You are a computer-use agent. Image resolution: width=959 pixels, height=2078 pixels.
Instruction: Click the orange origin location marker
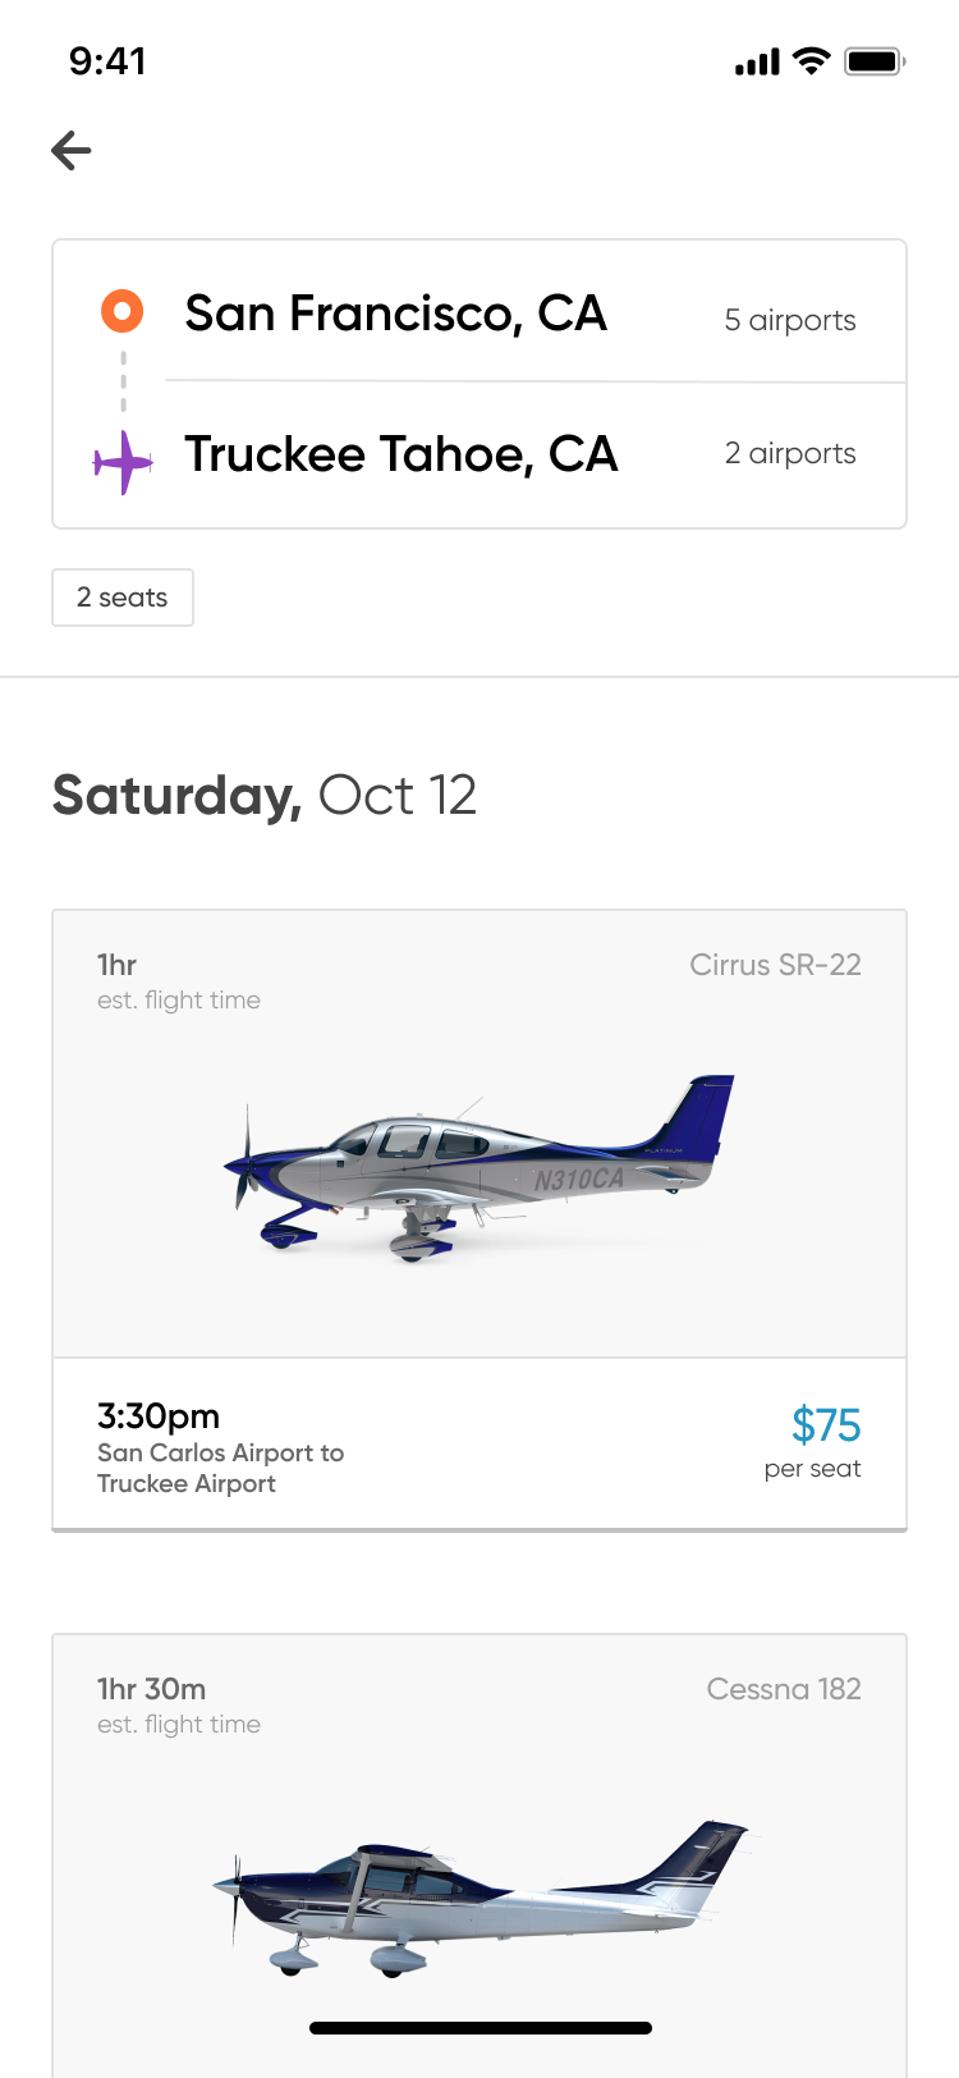[122, 311]
